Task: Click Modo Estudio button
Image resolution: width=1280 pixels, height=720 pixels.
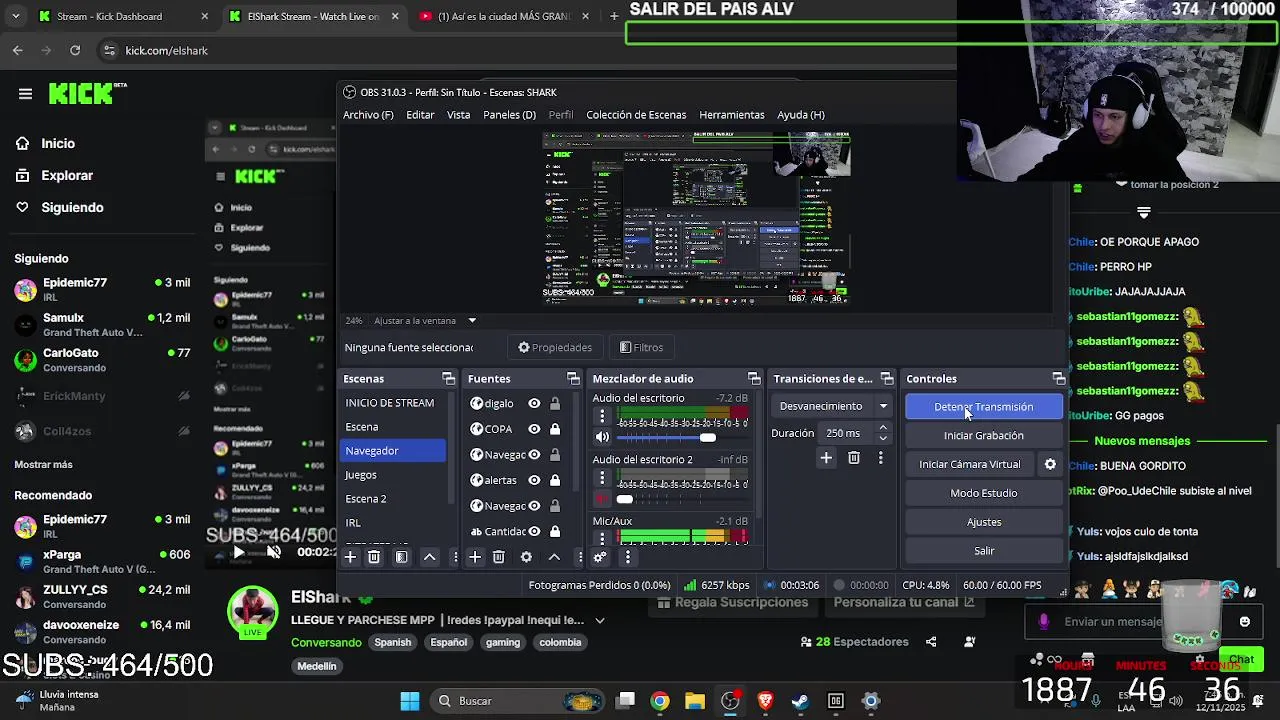Action: pyautogui.click(x=984, y=493)
